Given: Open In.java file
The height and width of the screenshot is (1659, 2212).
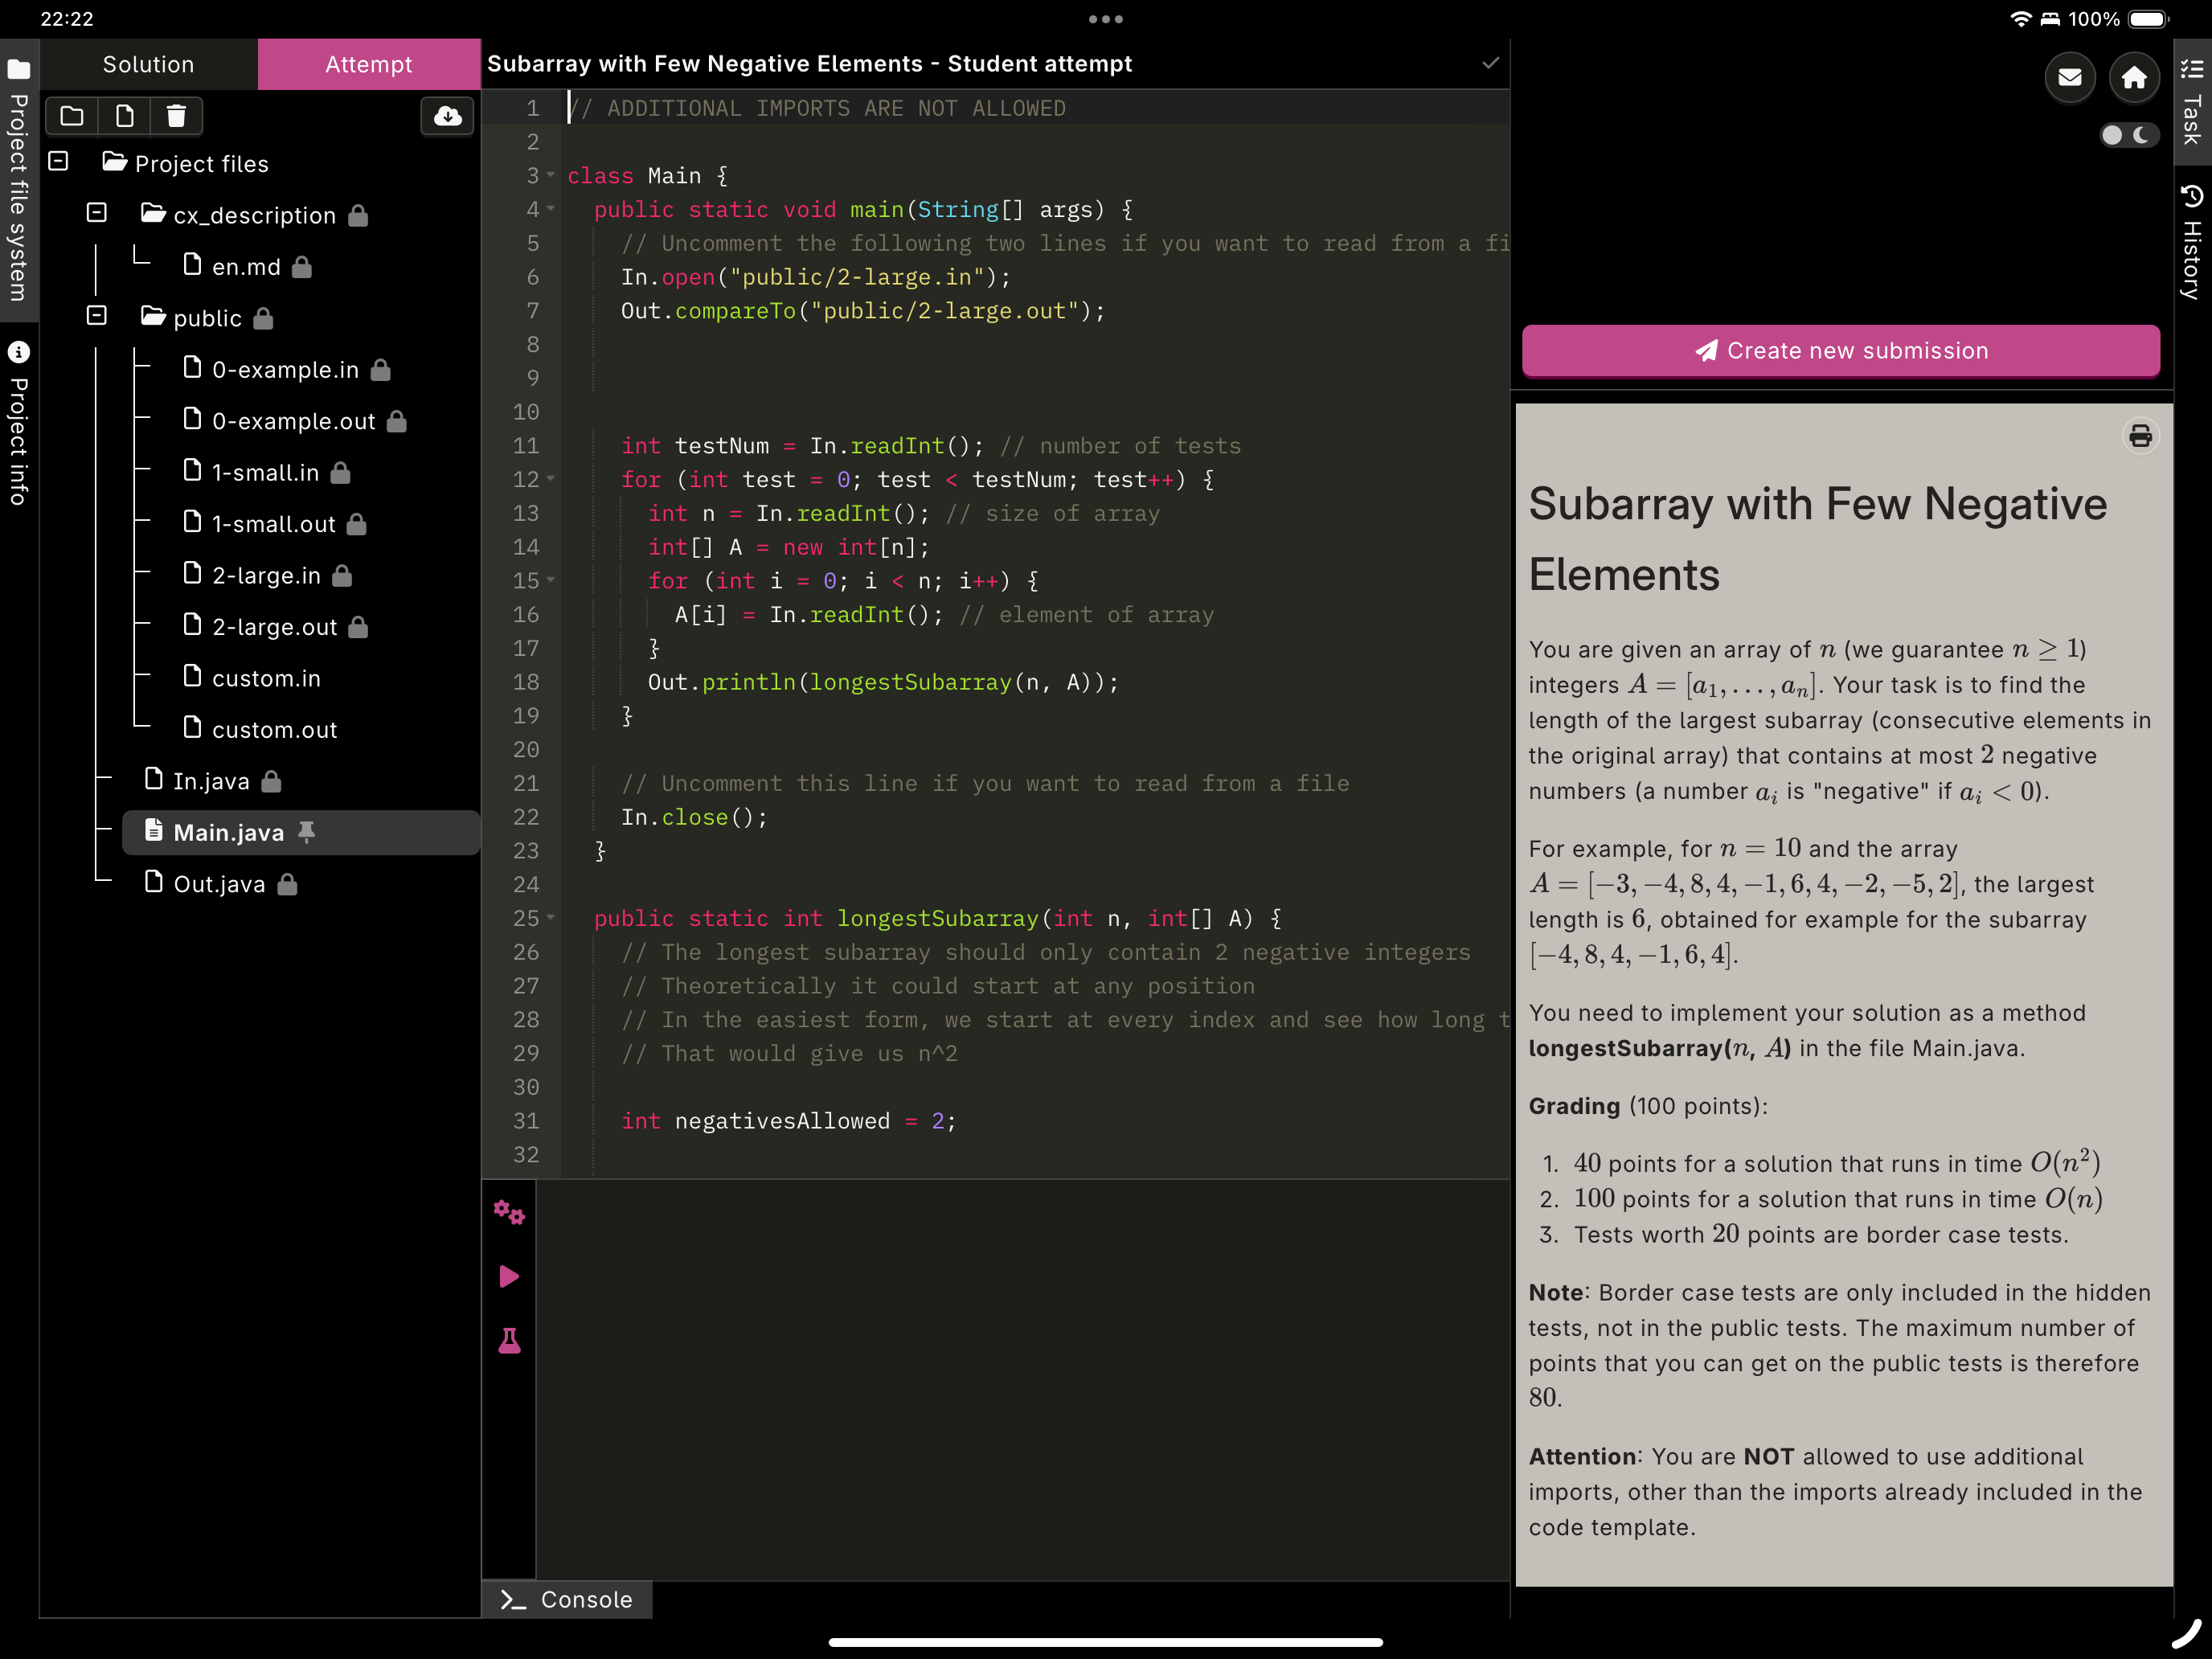Looking at the screenshot, I should 211,781.
